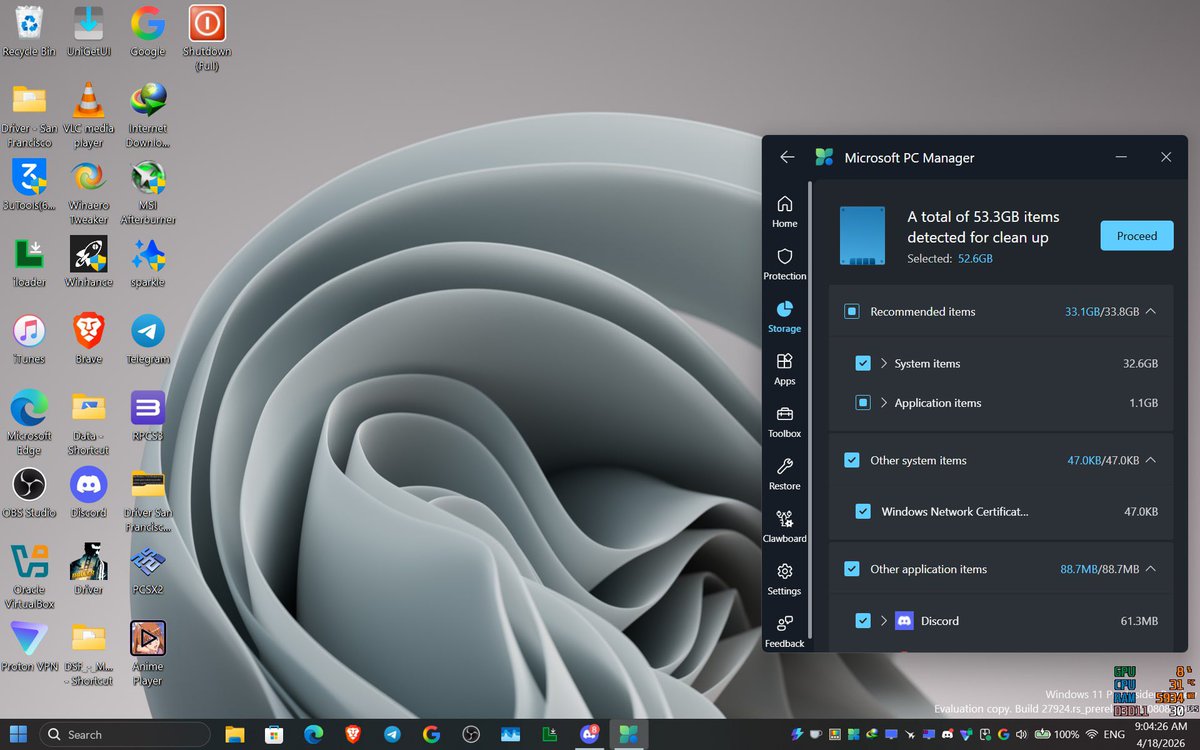The width and height of the screenshot is (1200, 750).
Task: Toggle the Recommended items checkbox
Action: (x=852, y=312)
